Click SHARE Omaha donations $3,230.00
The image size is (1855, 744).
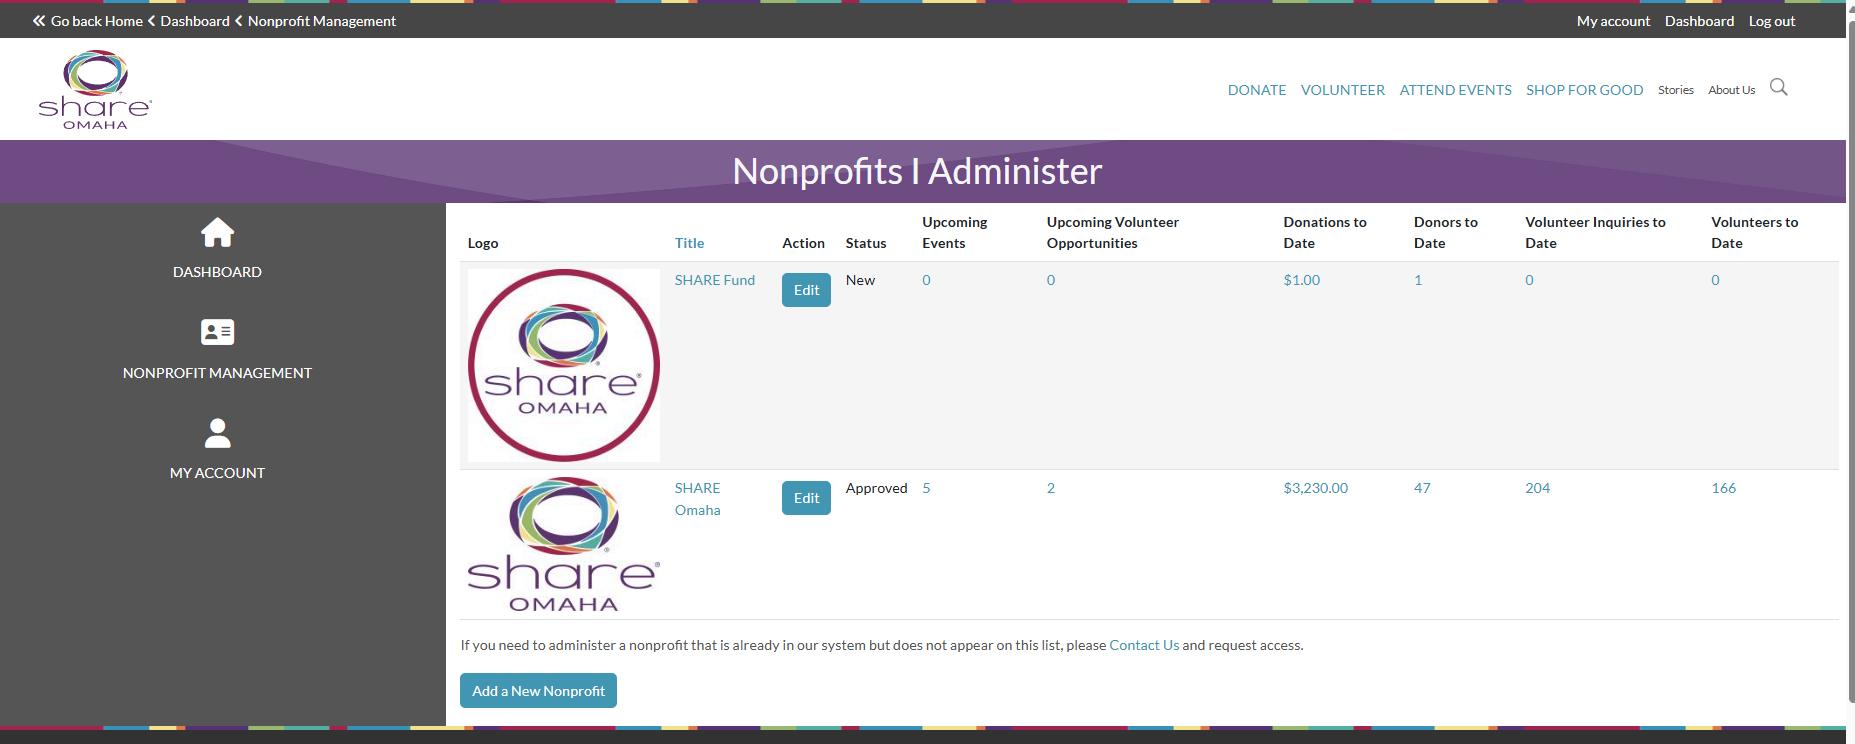click(1316, 488)
